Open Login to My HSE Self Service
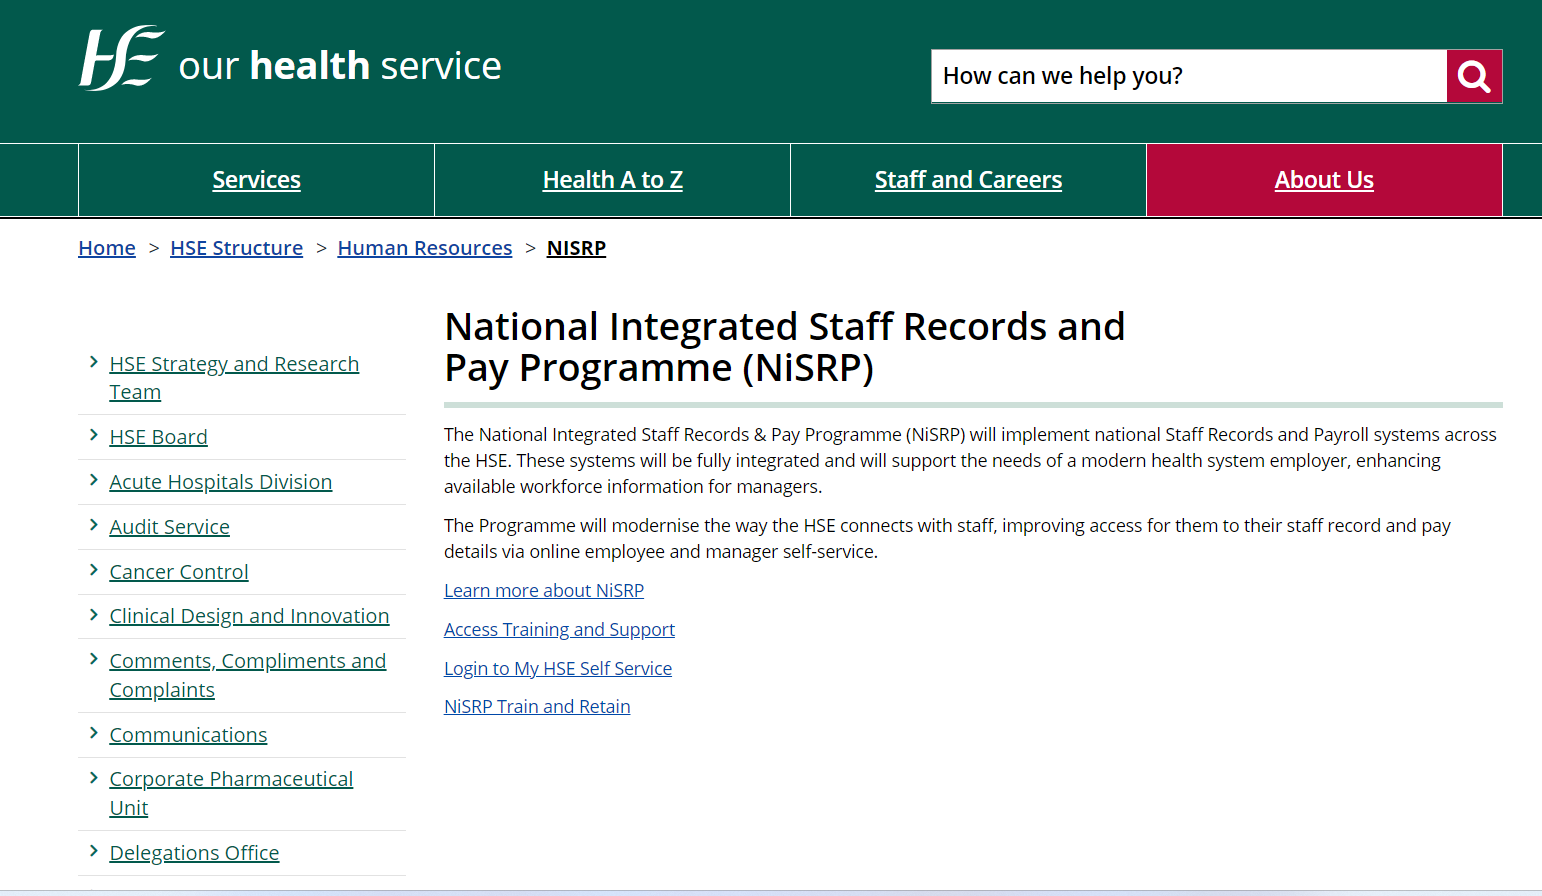The image size is (1542, 896). point(558,669)
